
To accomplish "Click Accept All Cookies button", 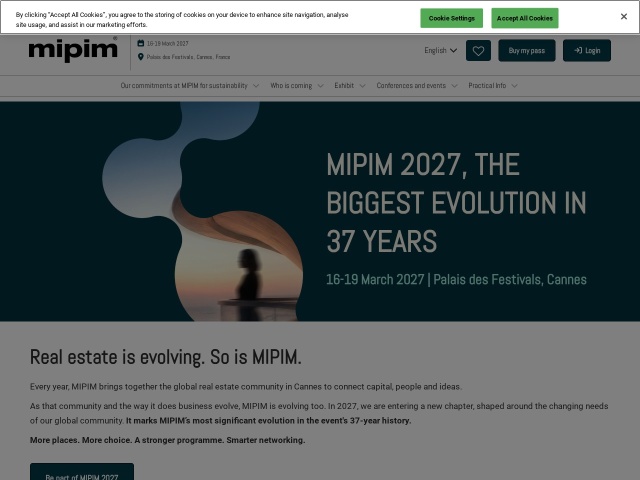I will [525, 18].
